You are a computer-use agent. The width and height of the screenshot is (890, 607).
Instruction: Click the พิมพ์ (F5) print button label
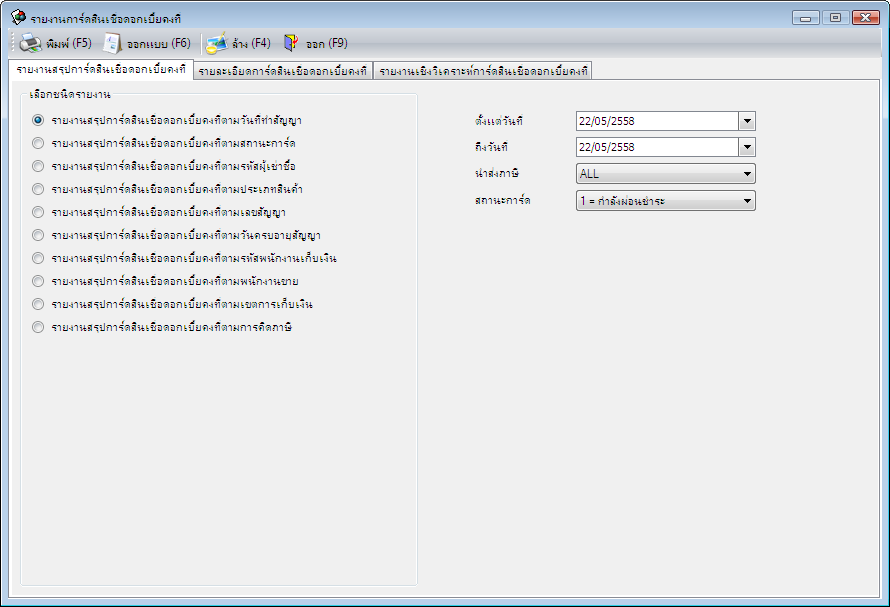click(69, 43)
